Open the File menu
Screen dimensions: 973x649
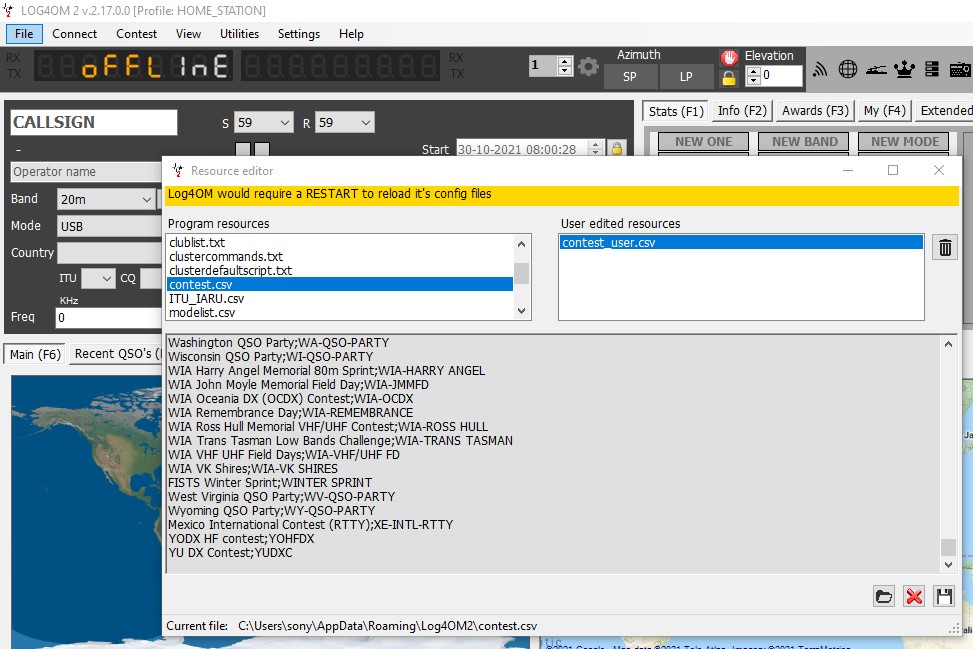tap(24, 34)
